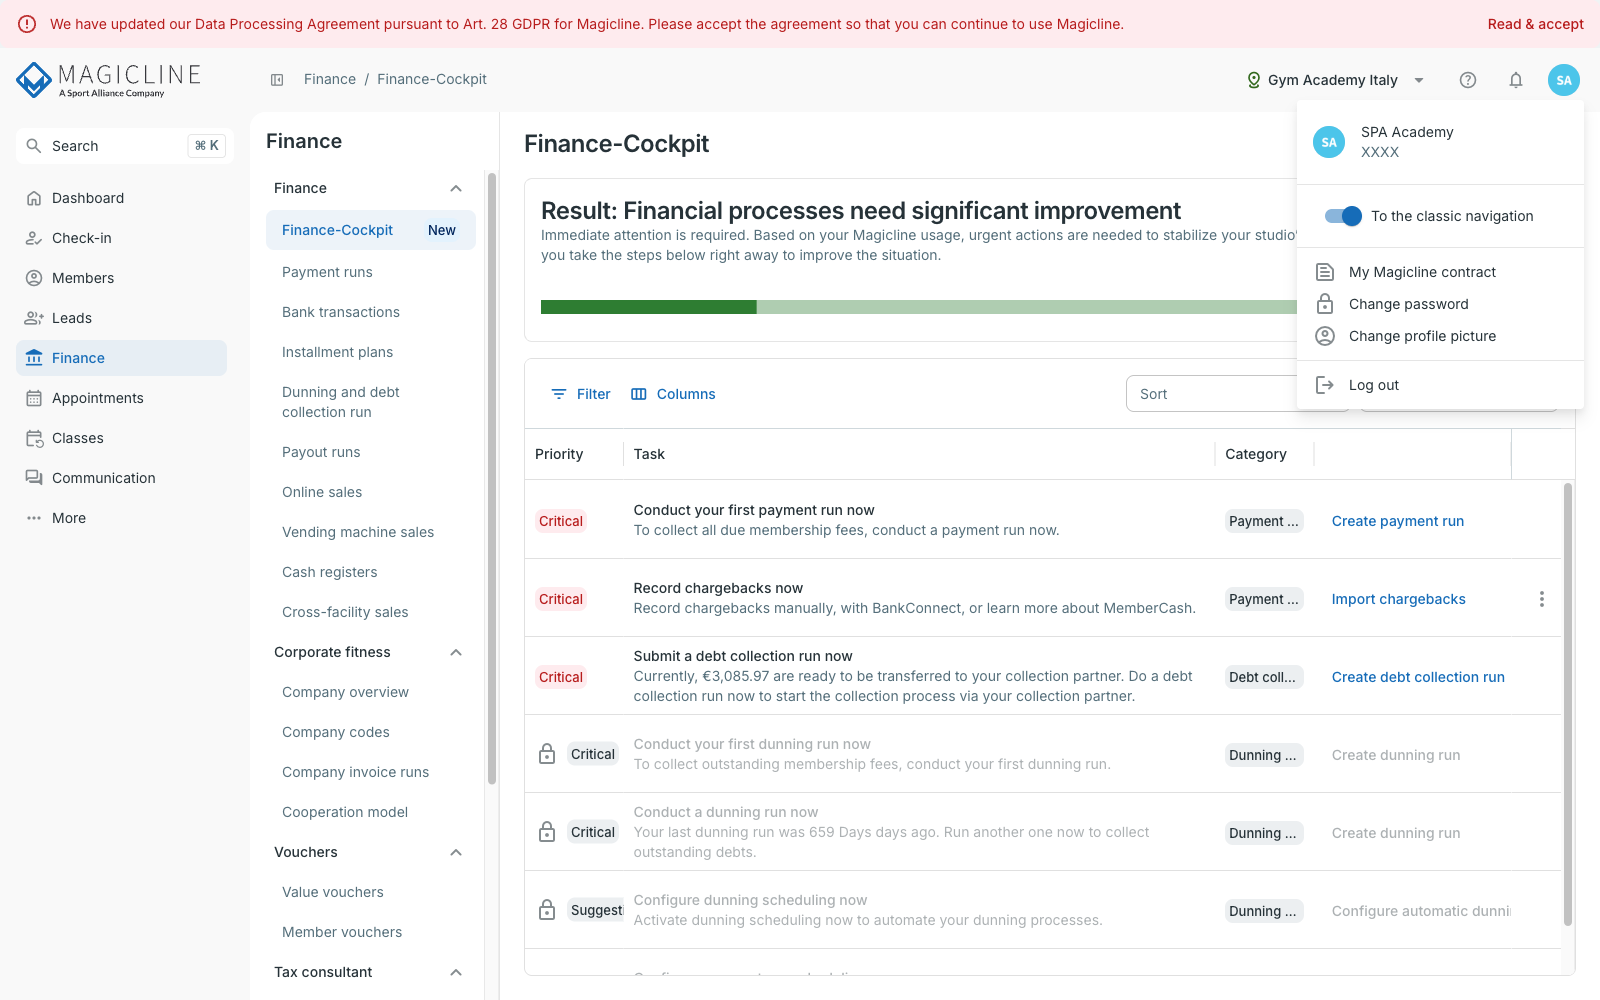Click the Appointments calendar icon
Image resolution: width=1600 pixels, height=1000 pixels.
(x=34, y=398)
